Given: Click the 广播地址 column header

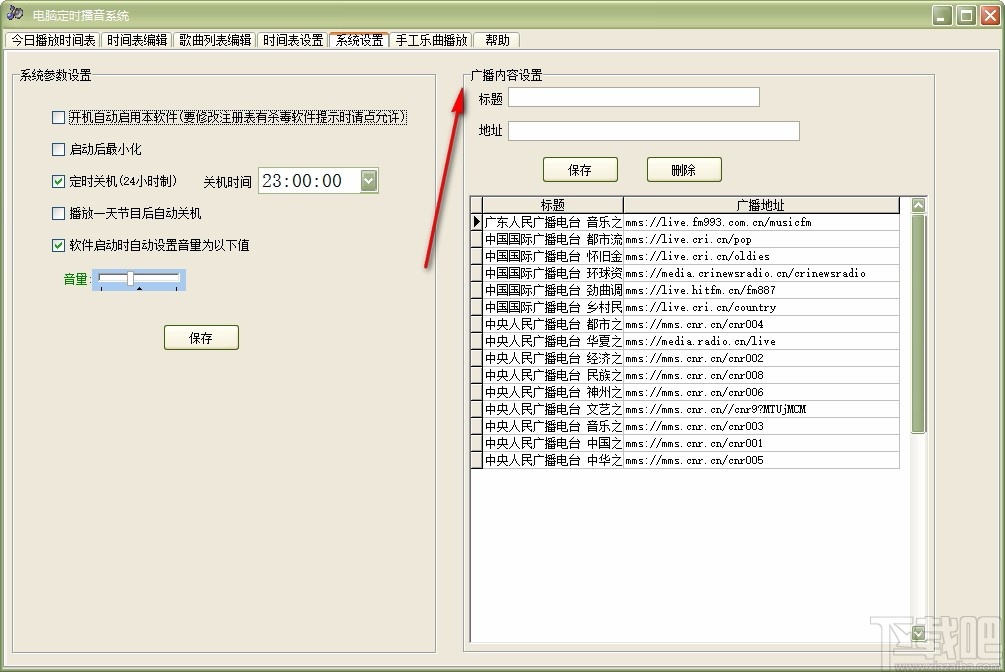Looking at the screenshot, I should tap(761, 205).
